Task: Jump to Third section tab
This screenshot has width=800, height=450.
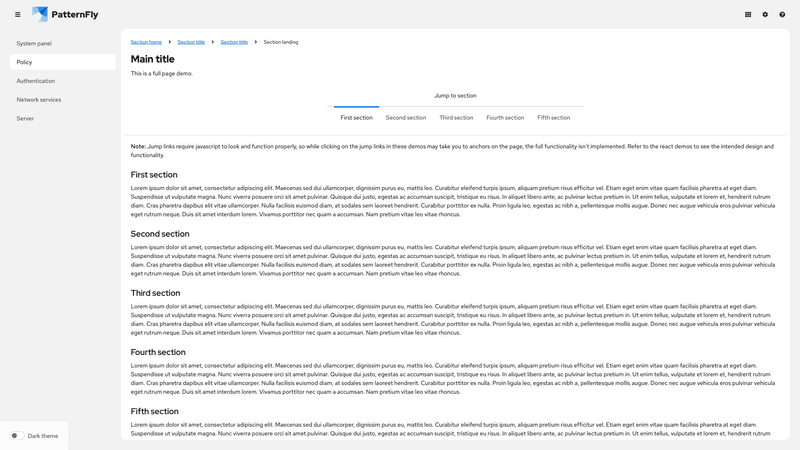Action: tap(456, 118)
